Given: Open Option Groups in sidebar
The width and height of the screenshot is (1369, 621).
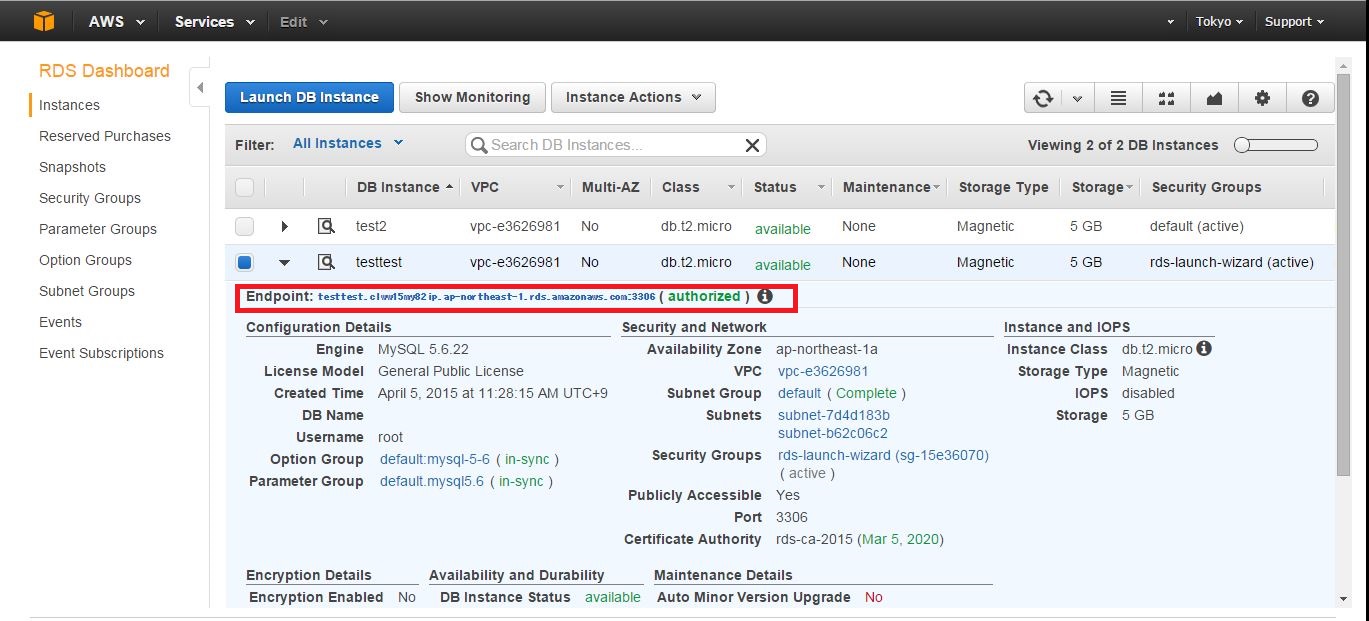Looking at the screenshot, I should pyautogui.click(x=85, y=260).
